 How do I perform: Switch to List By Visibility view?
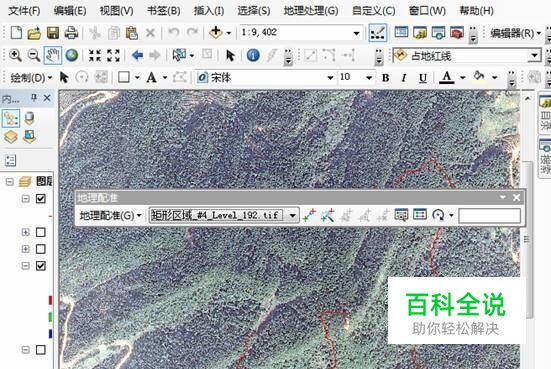click(11, 137)
